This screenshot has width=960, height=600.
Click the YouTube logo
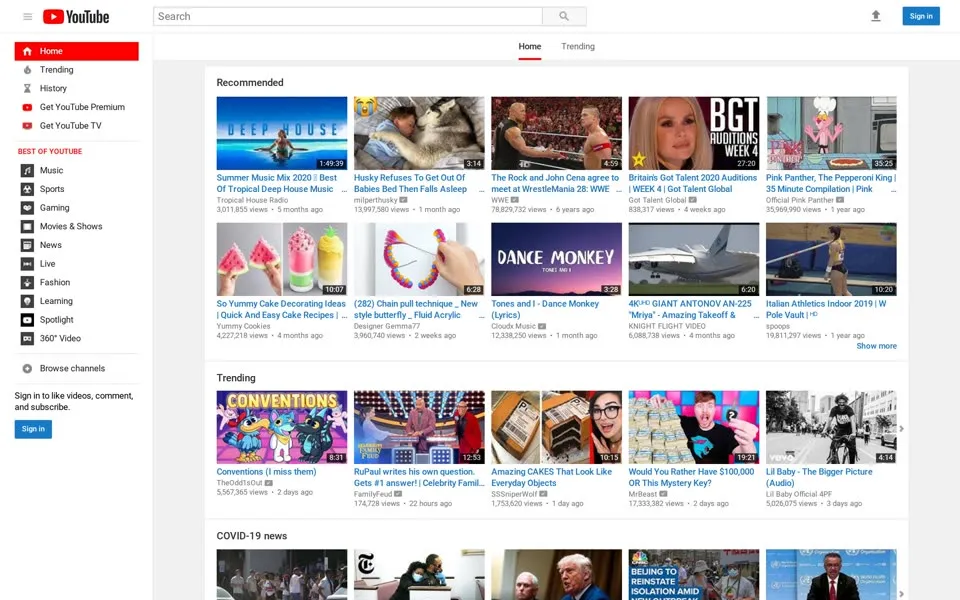pyautogui.click(x=76, y=17)
